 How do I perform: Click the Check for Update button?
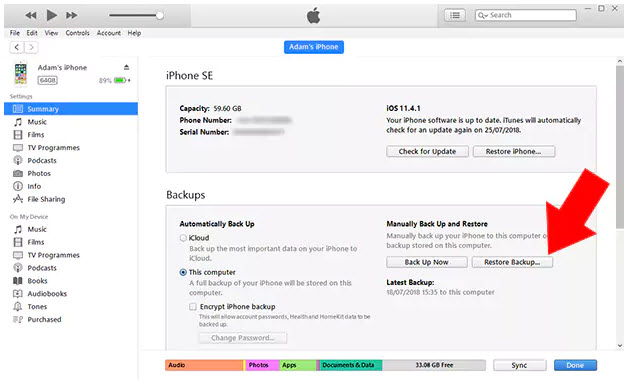point(427,152)
